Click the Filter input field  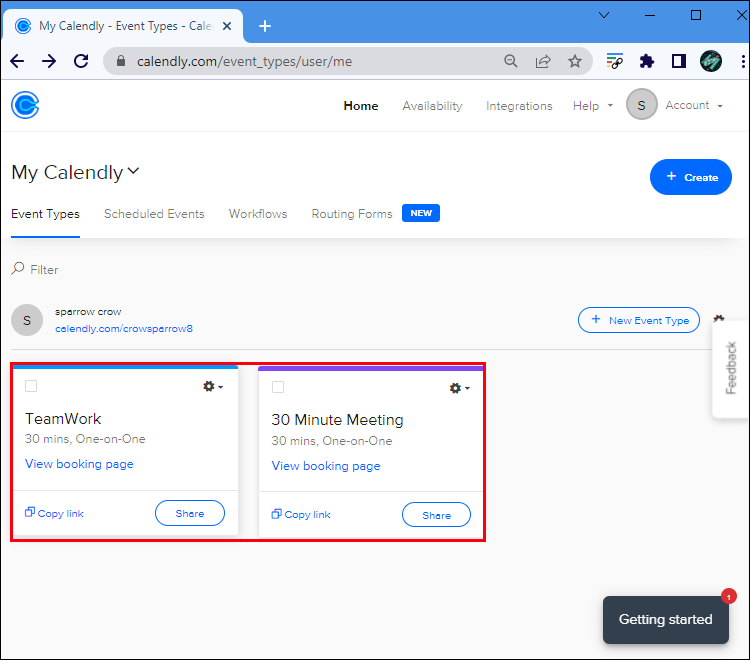coord(44,270)
